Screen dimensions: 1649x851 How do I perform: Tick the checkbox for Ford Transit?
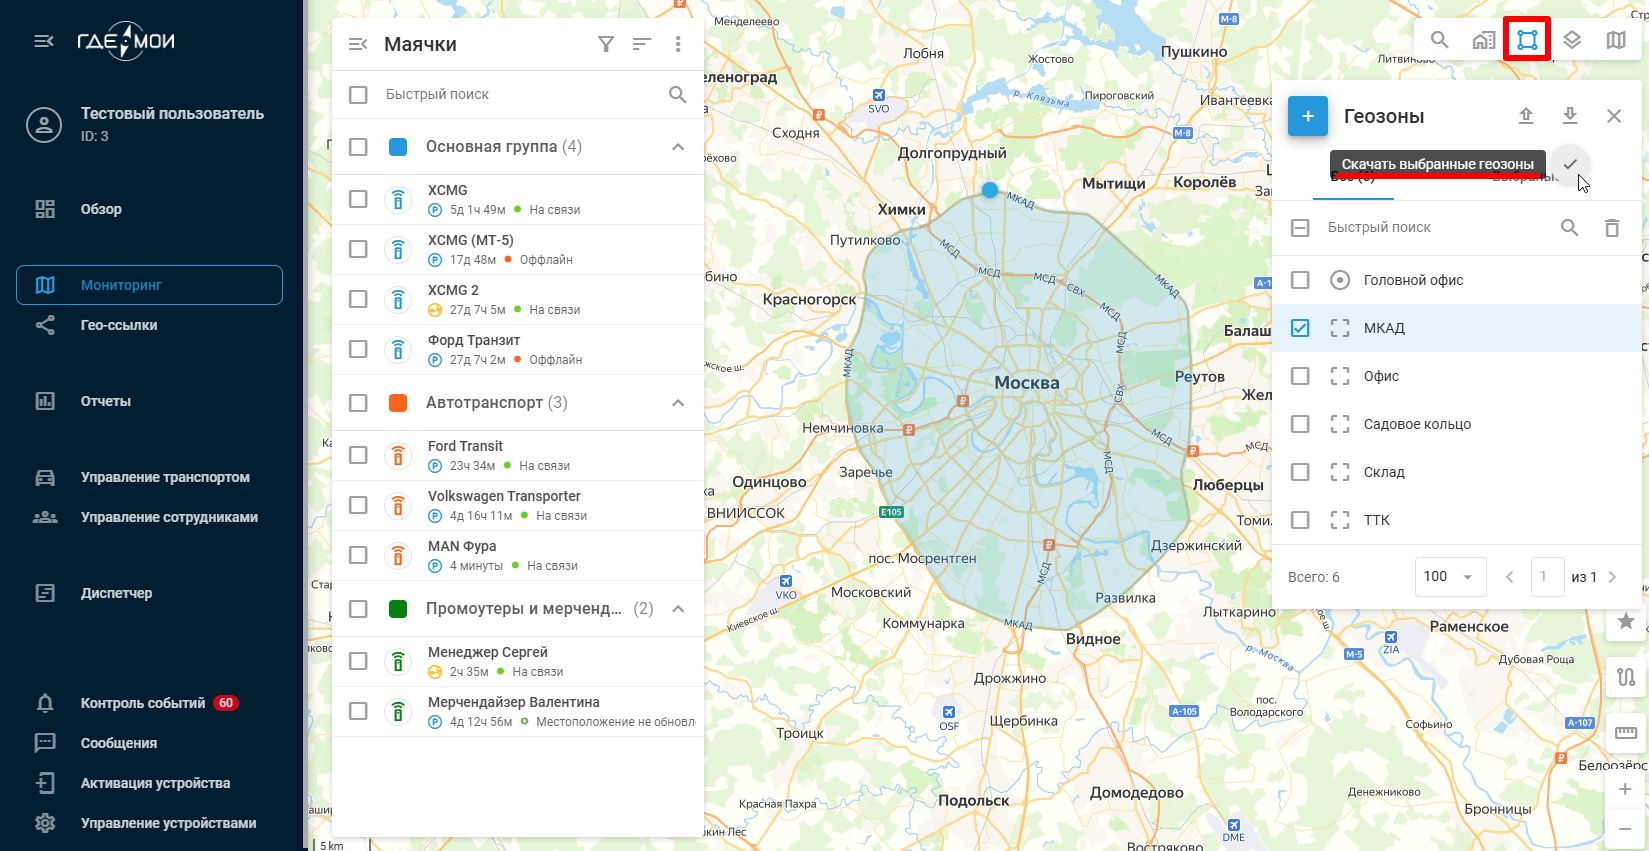(x=358, y=455)
